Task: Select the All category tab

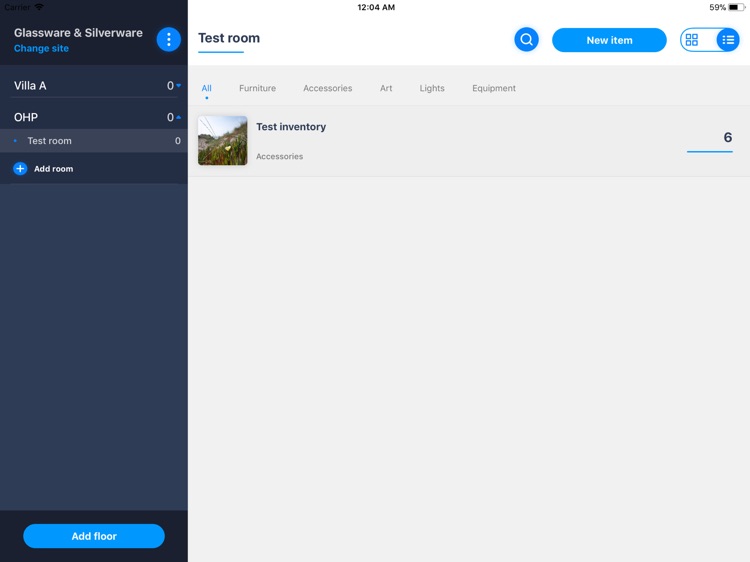Action: pyautogui.click(x=207, y=88)
